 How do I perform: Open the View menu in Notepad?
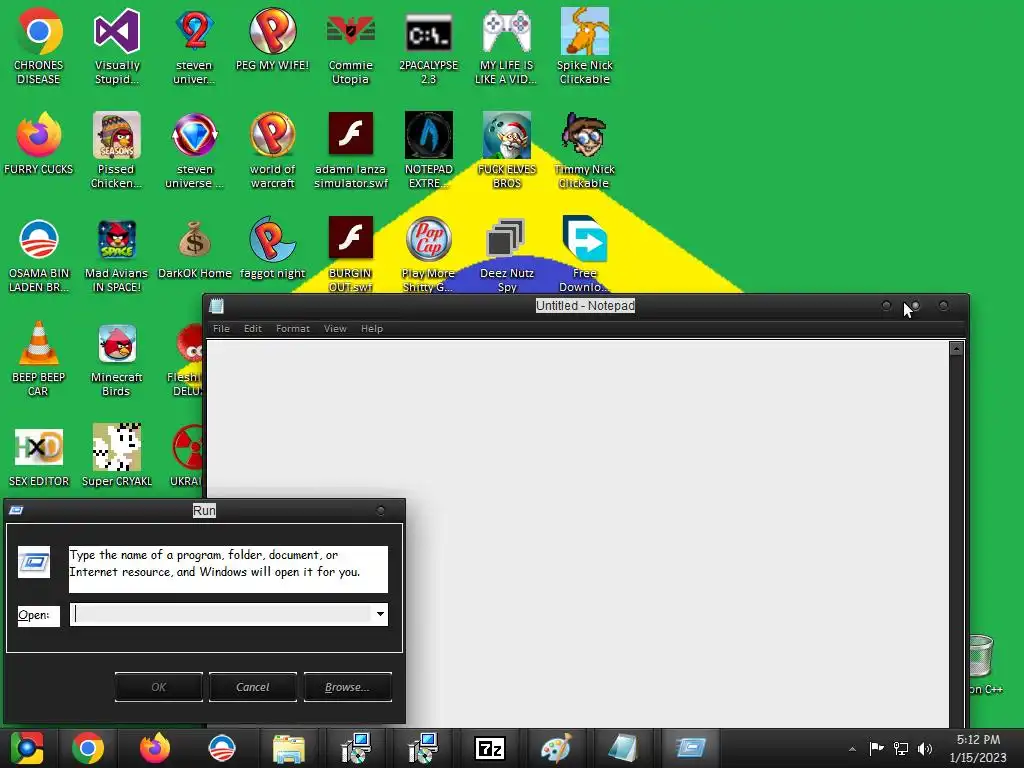335,328
